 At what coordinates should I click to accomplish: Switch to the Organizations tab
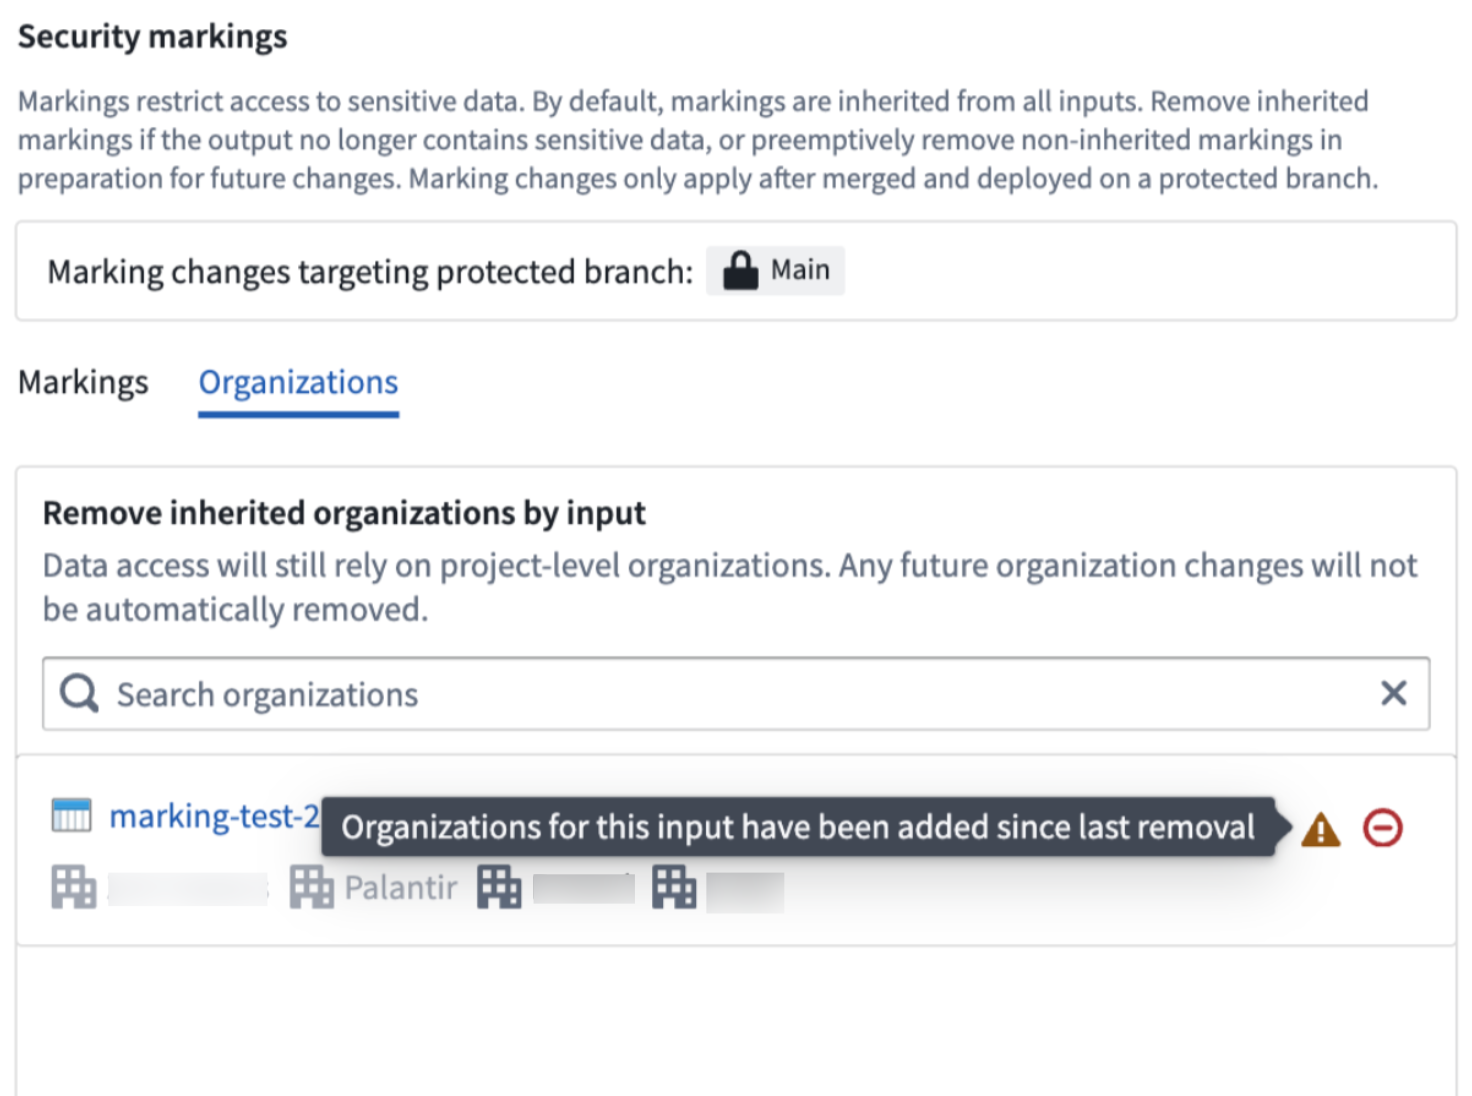tap(297, 382)
